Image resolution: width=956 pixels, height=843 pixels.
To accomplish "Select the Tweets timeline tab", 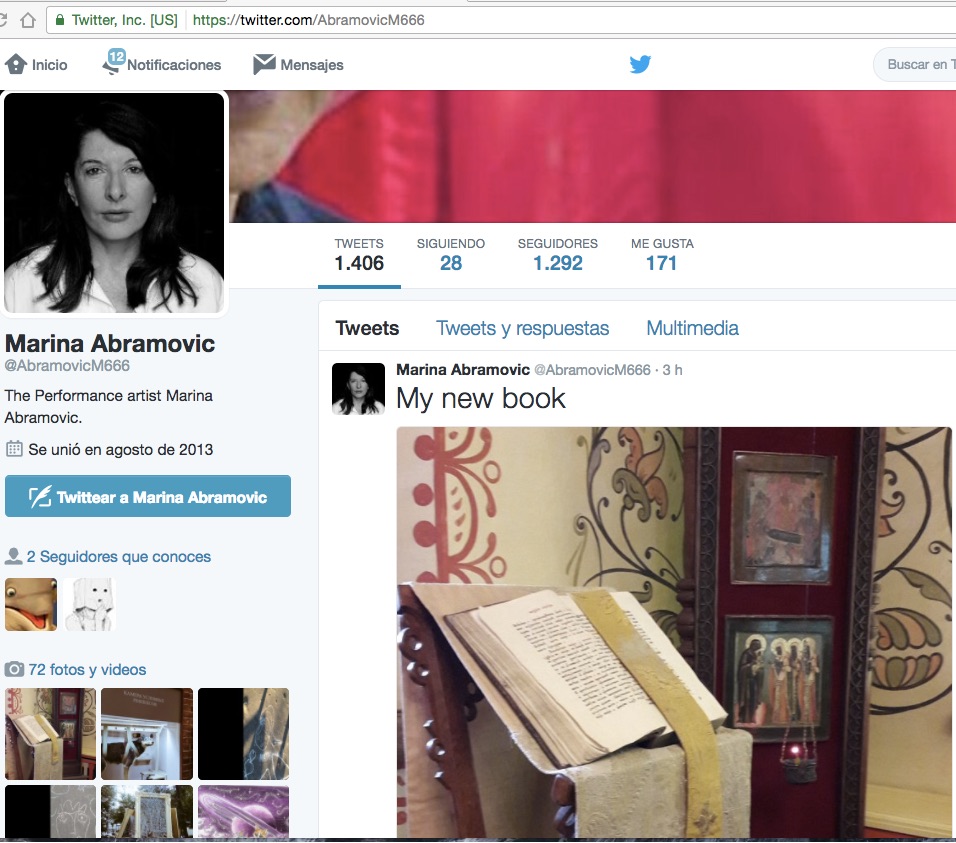I will click(x=367, y=328).
